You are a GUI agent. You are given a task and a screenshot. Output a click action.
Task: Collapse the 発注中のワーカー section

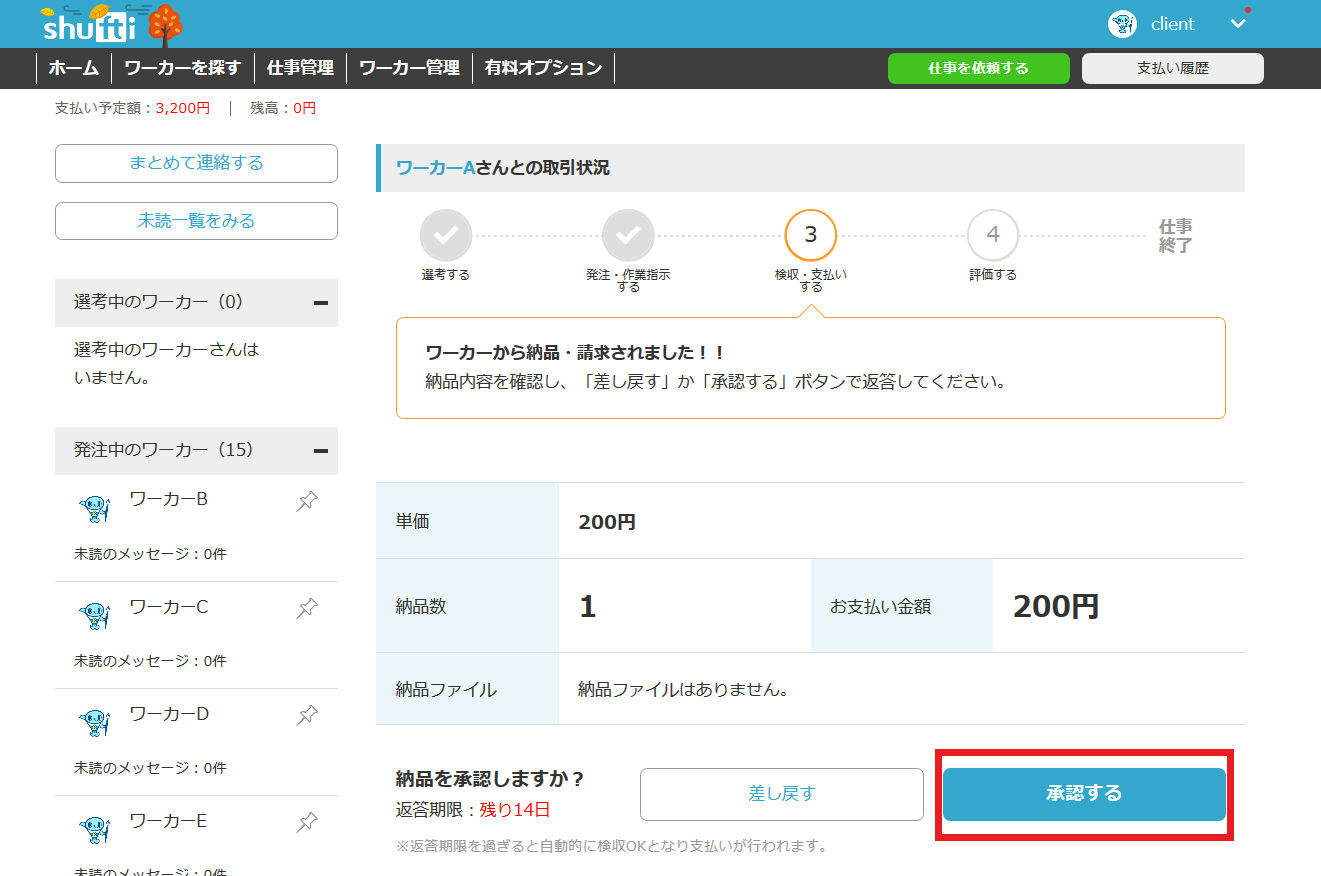coord(321,451)
